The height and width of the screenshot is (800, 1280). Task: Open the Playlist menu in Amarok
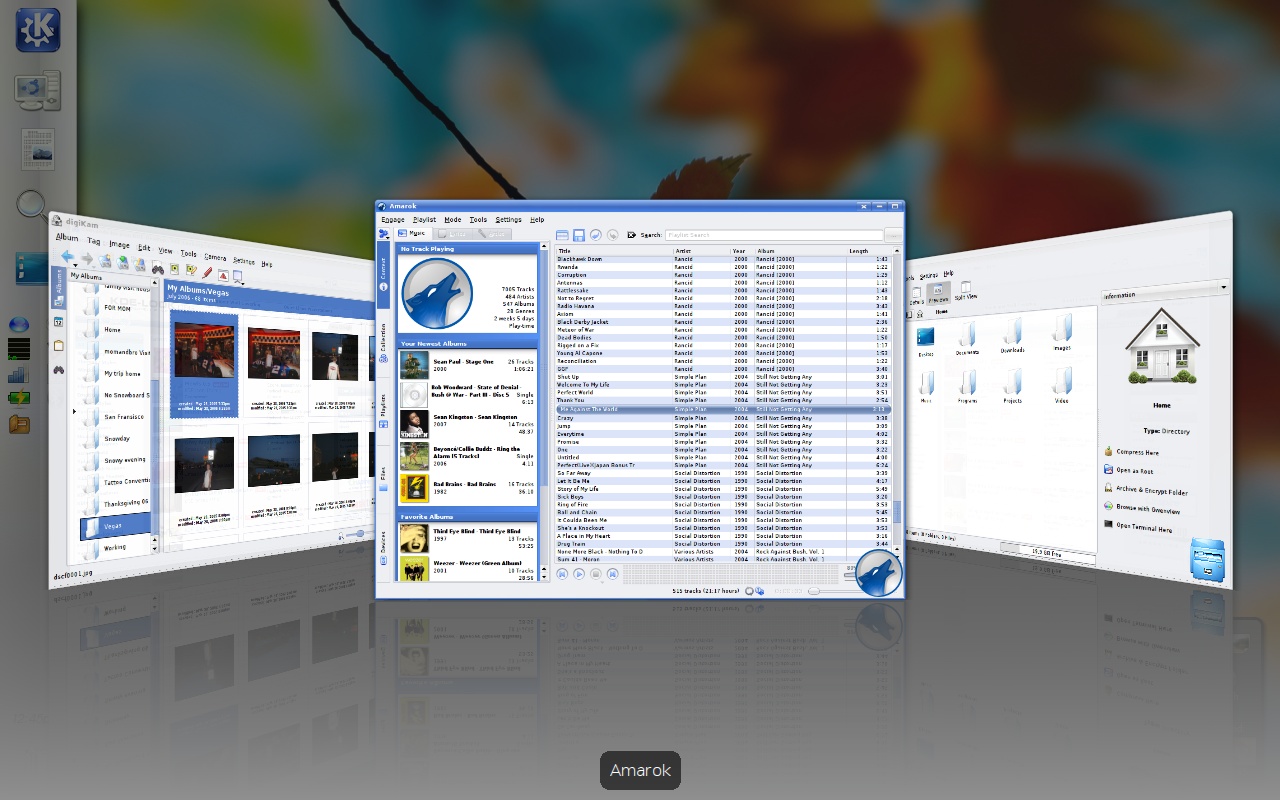(x=424, y=219)
